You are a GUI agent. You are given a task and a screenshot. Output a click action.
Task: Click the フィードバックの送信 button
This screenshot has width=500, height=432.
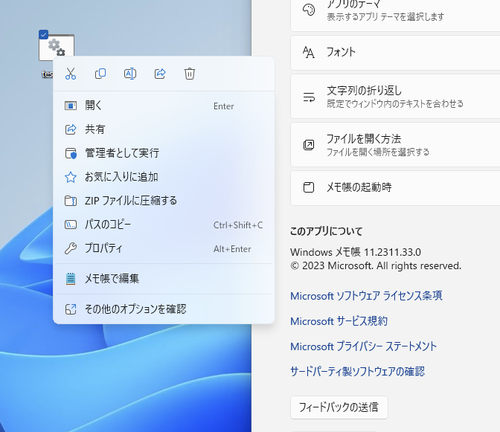(x=339, y=407)
